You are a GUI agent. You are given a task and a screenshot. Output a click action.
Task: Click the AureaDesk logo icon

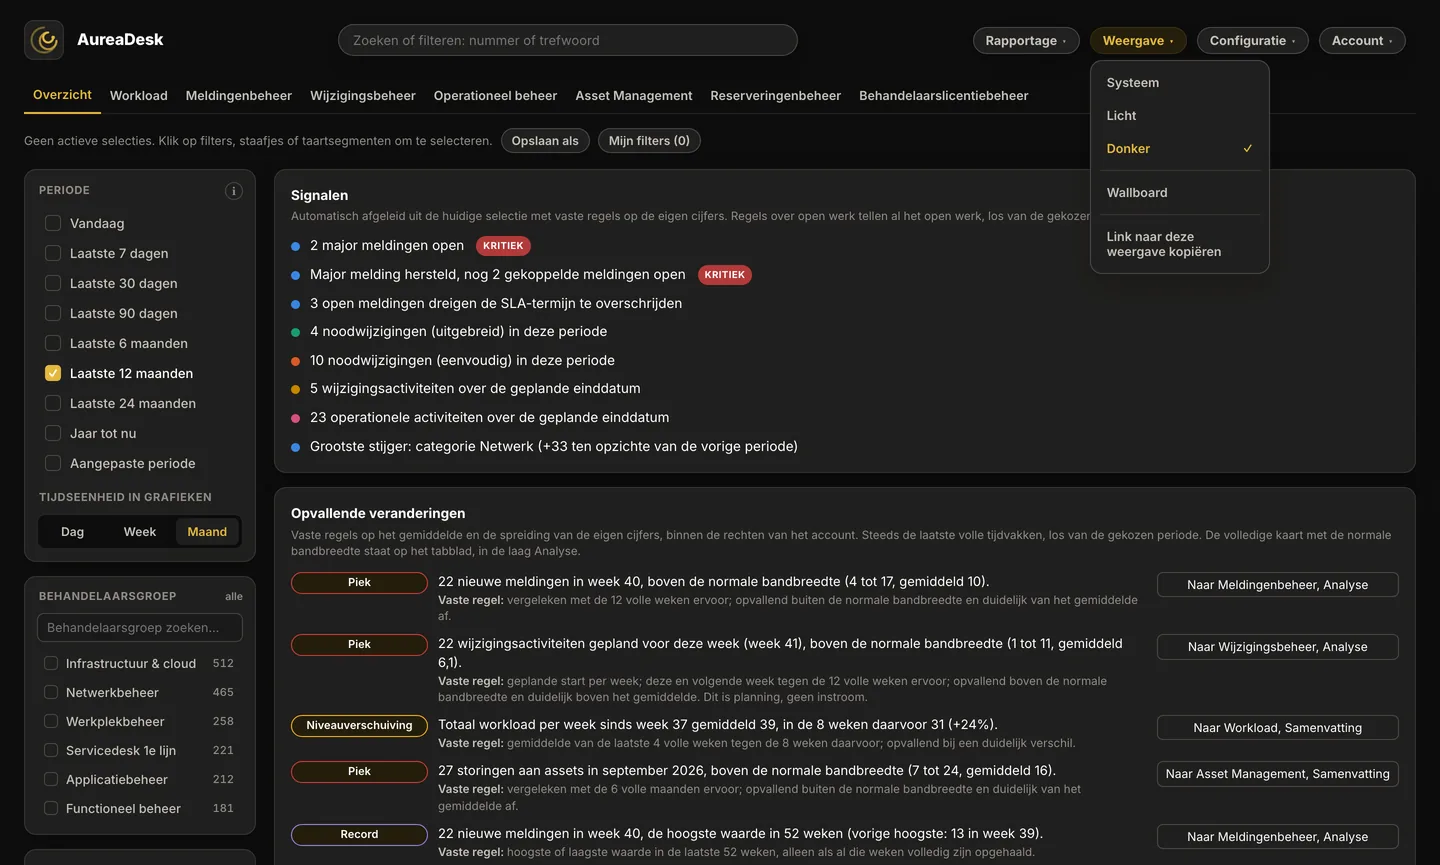click(44, 40)
